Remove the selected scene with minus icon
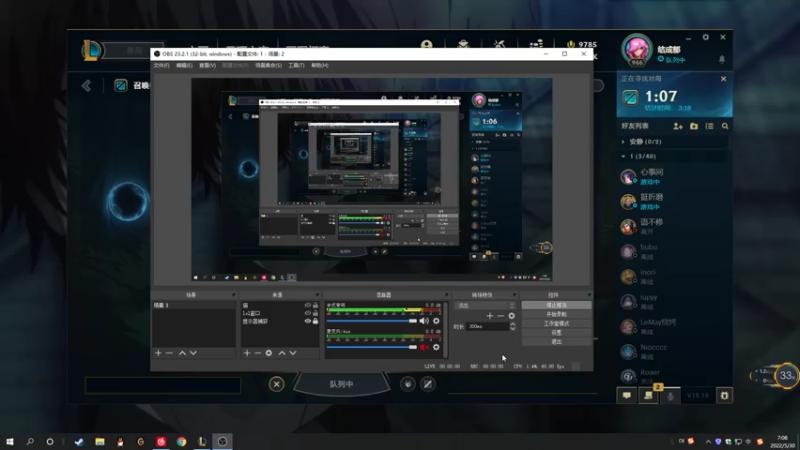The width and height of the screenshot is (800, 450). (169, 353)
